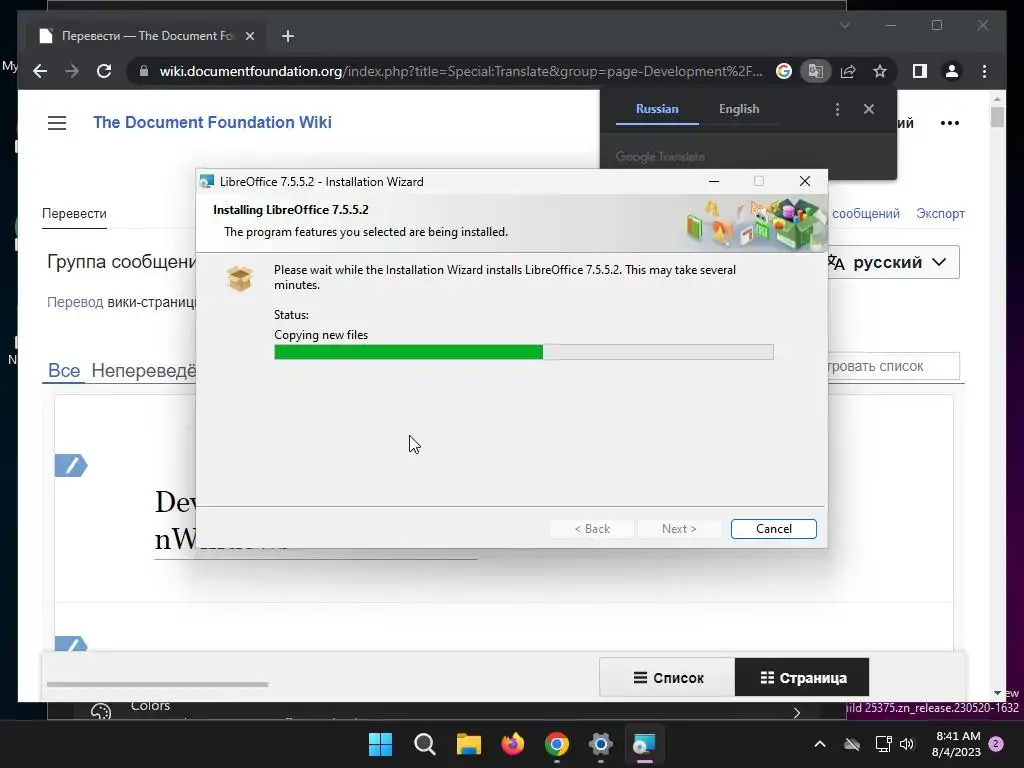The width and height of the screenshot is (1024, 768).
Task: Select the Все filter tab
Action: (64, 370)
